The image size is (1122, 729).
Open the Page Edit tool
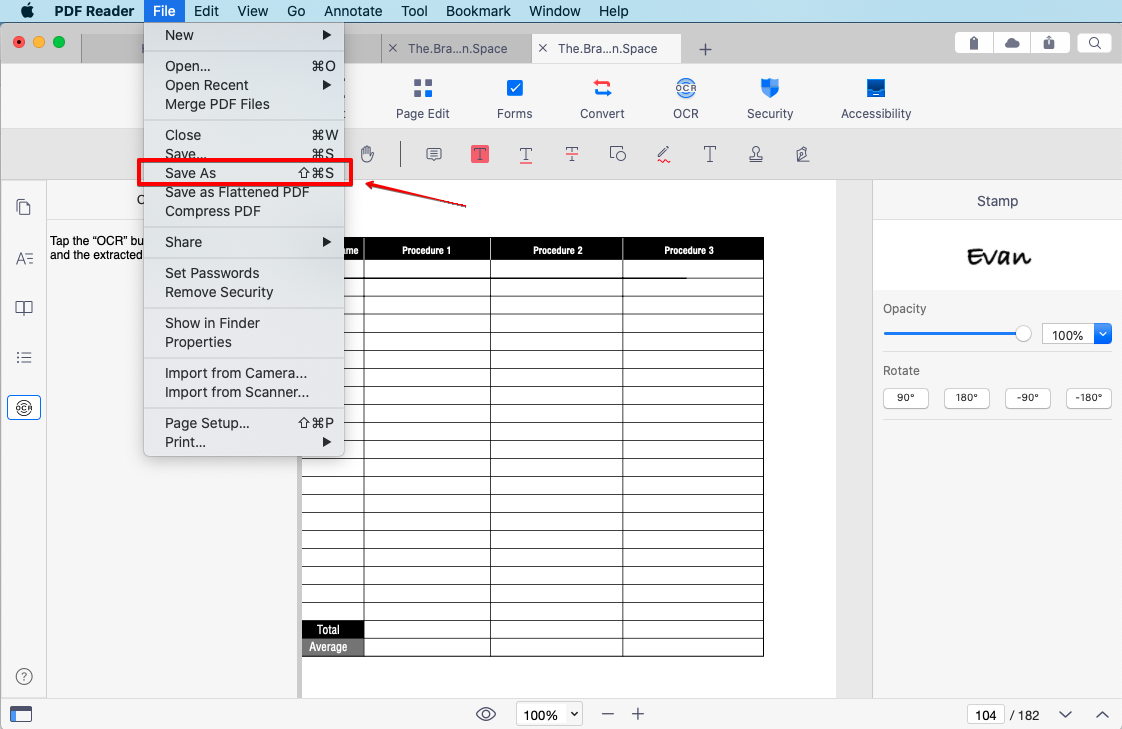point(422,99)
